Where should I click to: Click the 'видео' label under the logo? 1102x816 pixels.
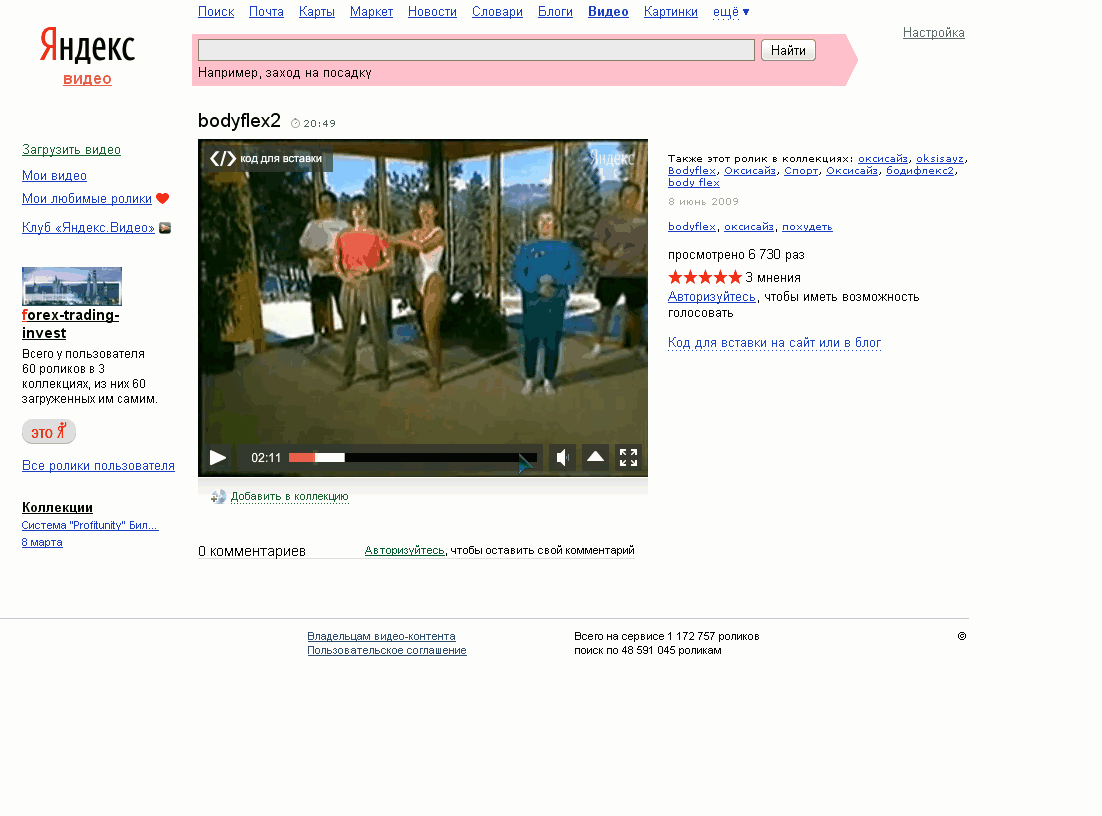(87, 79)
